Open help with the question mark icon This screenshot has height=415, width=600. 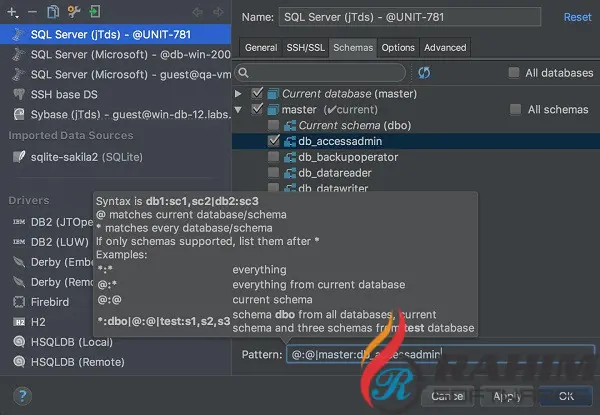pyautogui.click(x=23, y=396)
